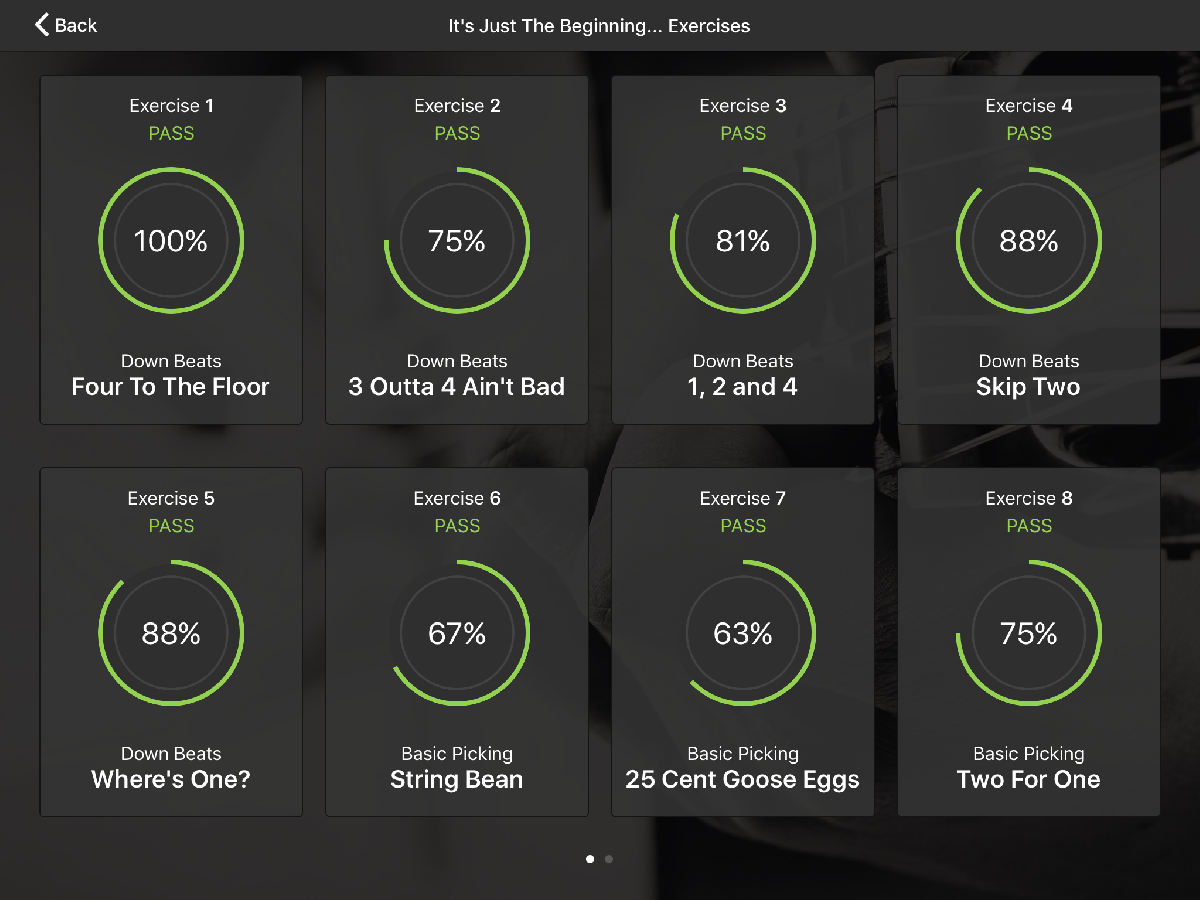
Task: Click the 67% score ring for String Bean
Action: point(457,633)
